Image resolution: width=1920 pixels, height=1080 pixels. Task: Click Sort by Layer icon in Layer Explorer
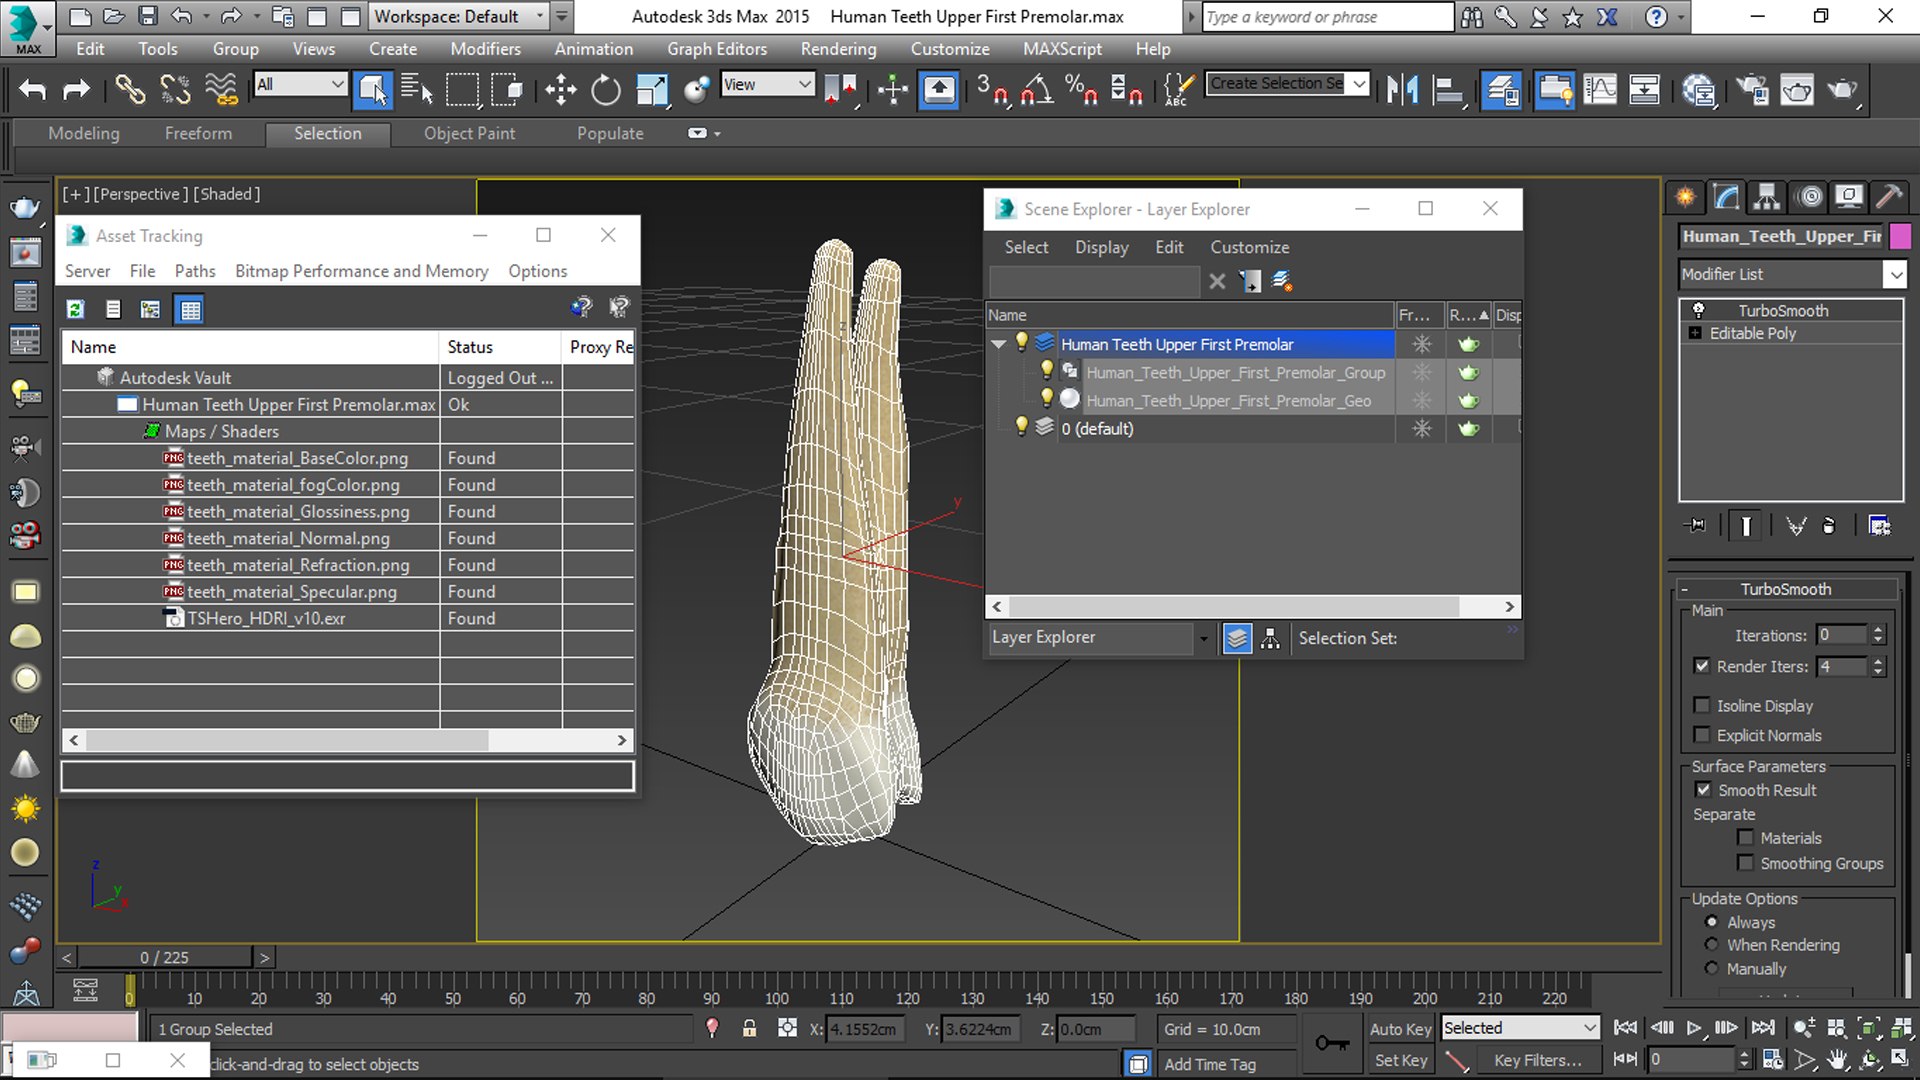[x=1237, y=638]
